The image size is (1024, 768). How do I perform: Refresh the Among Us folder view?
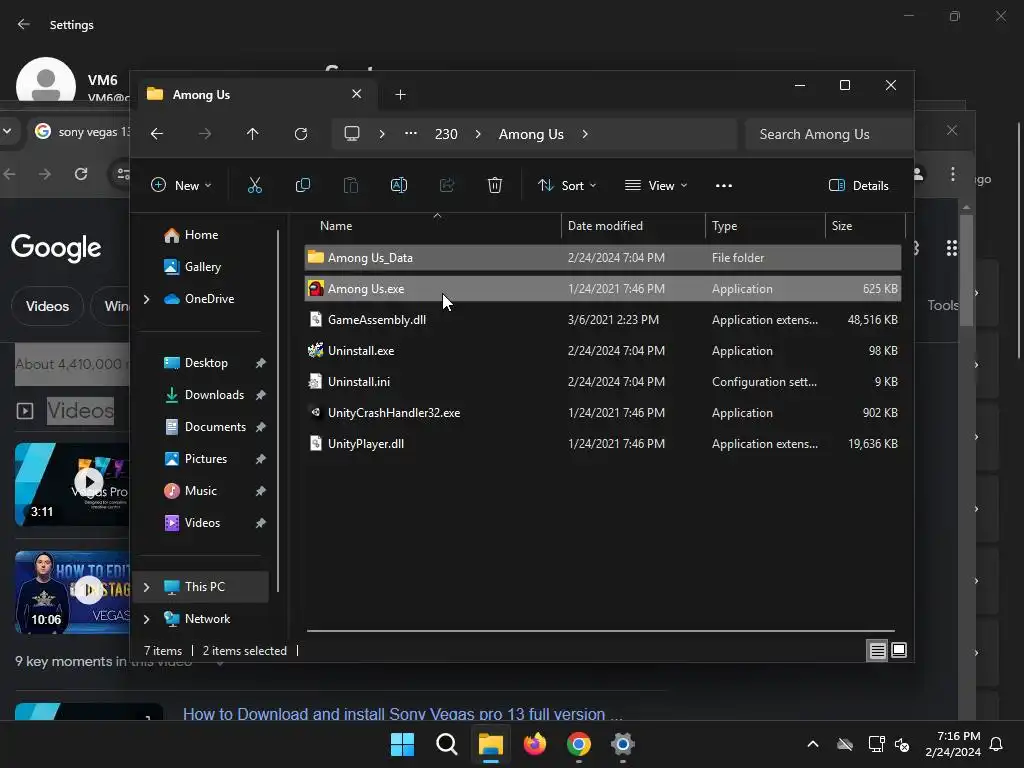300,134
